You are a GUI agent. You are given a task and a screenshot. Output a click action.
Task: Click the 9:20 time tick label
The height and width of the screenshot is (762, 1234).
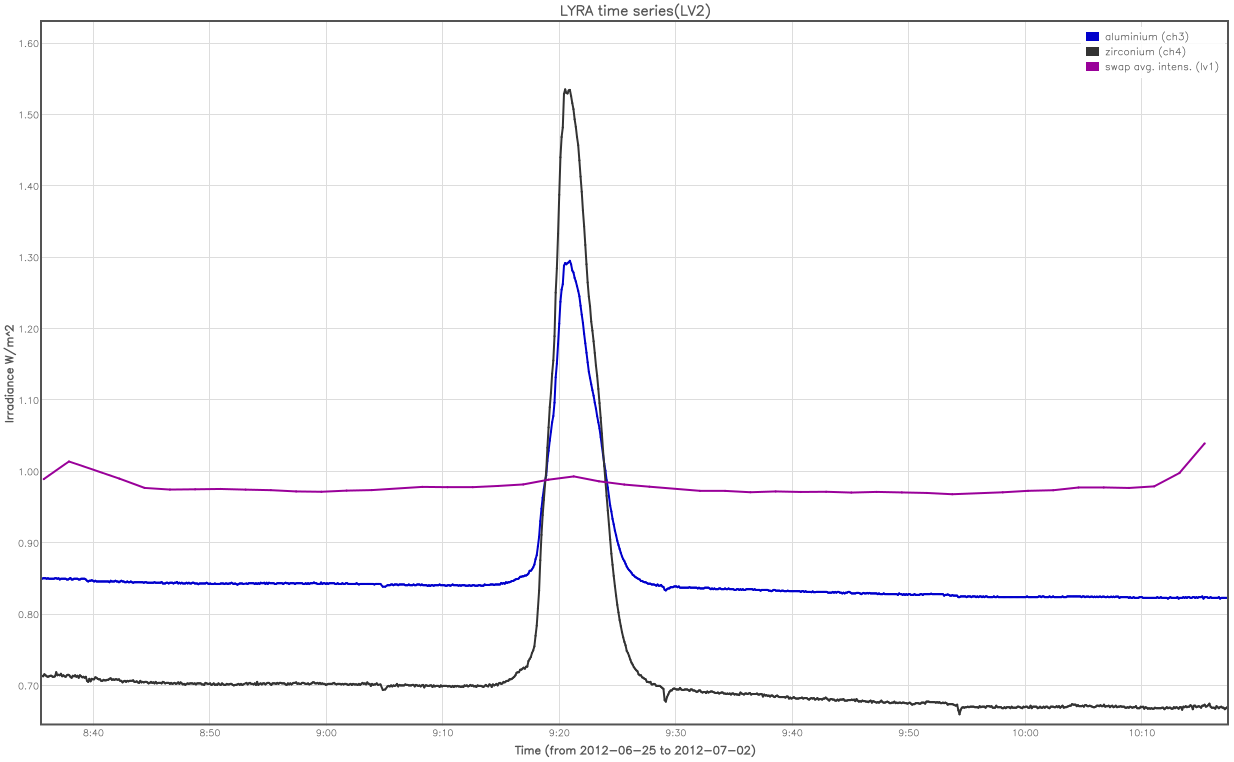tap(559, 734)
